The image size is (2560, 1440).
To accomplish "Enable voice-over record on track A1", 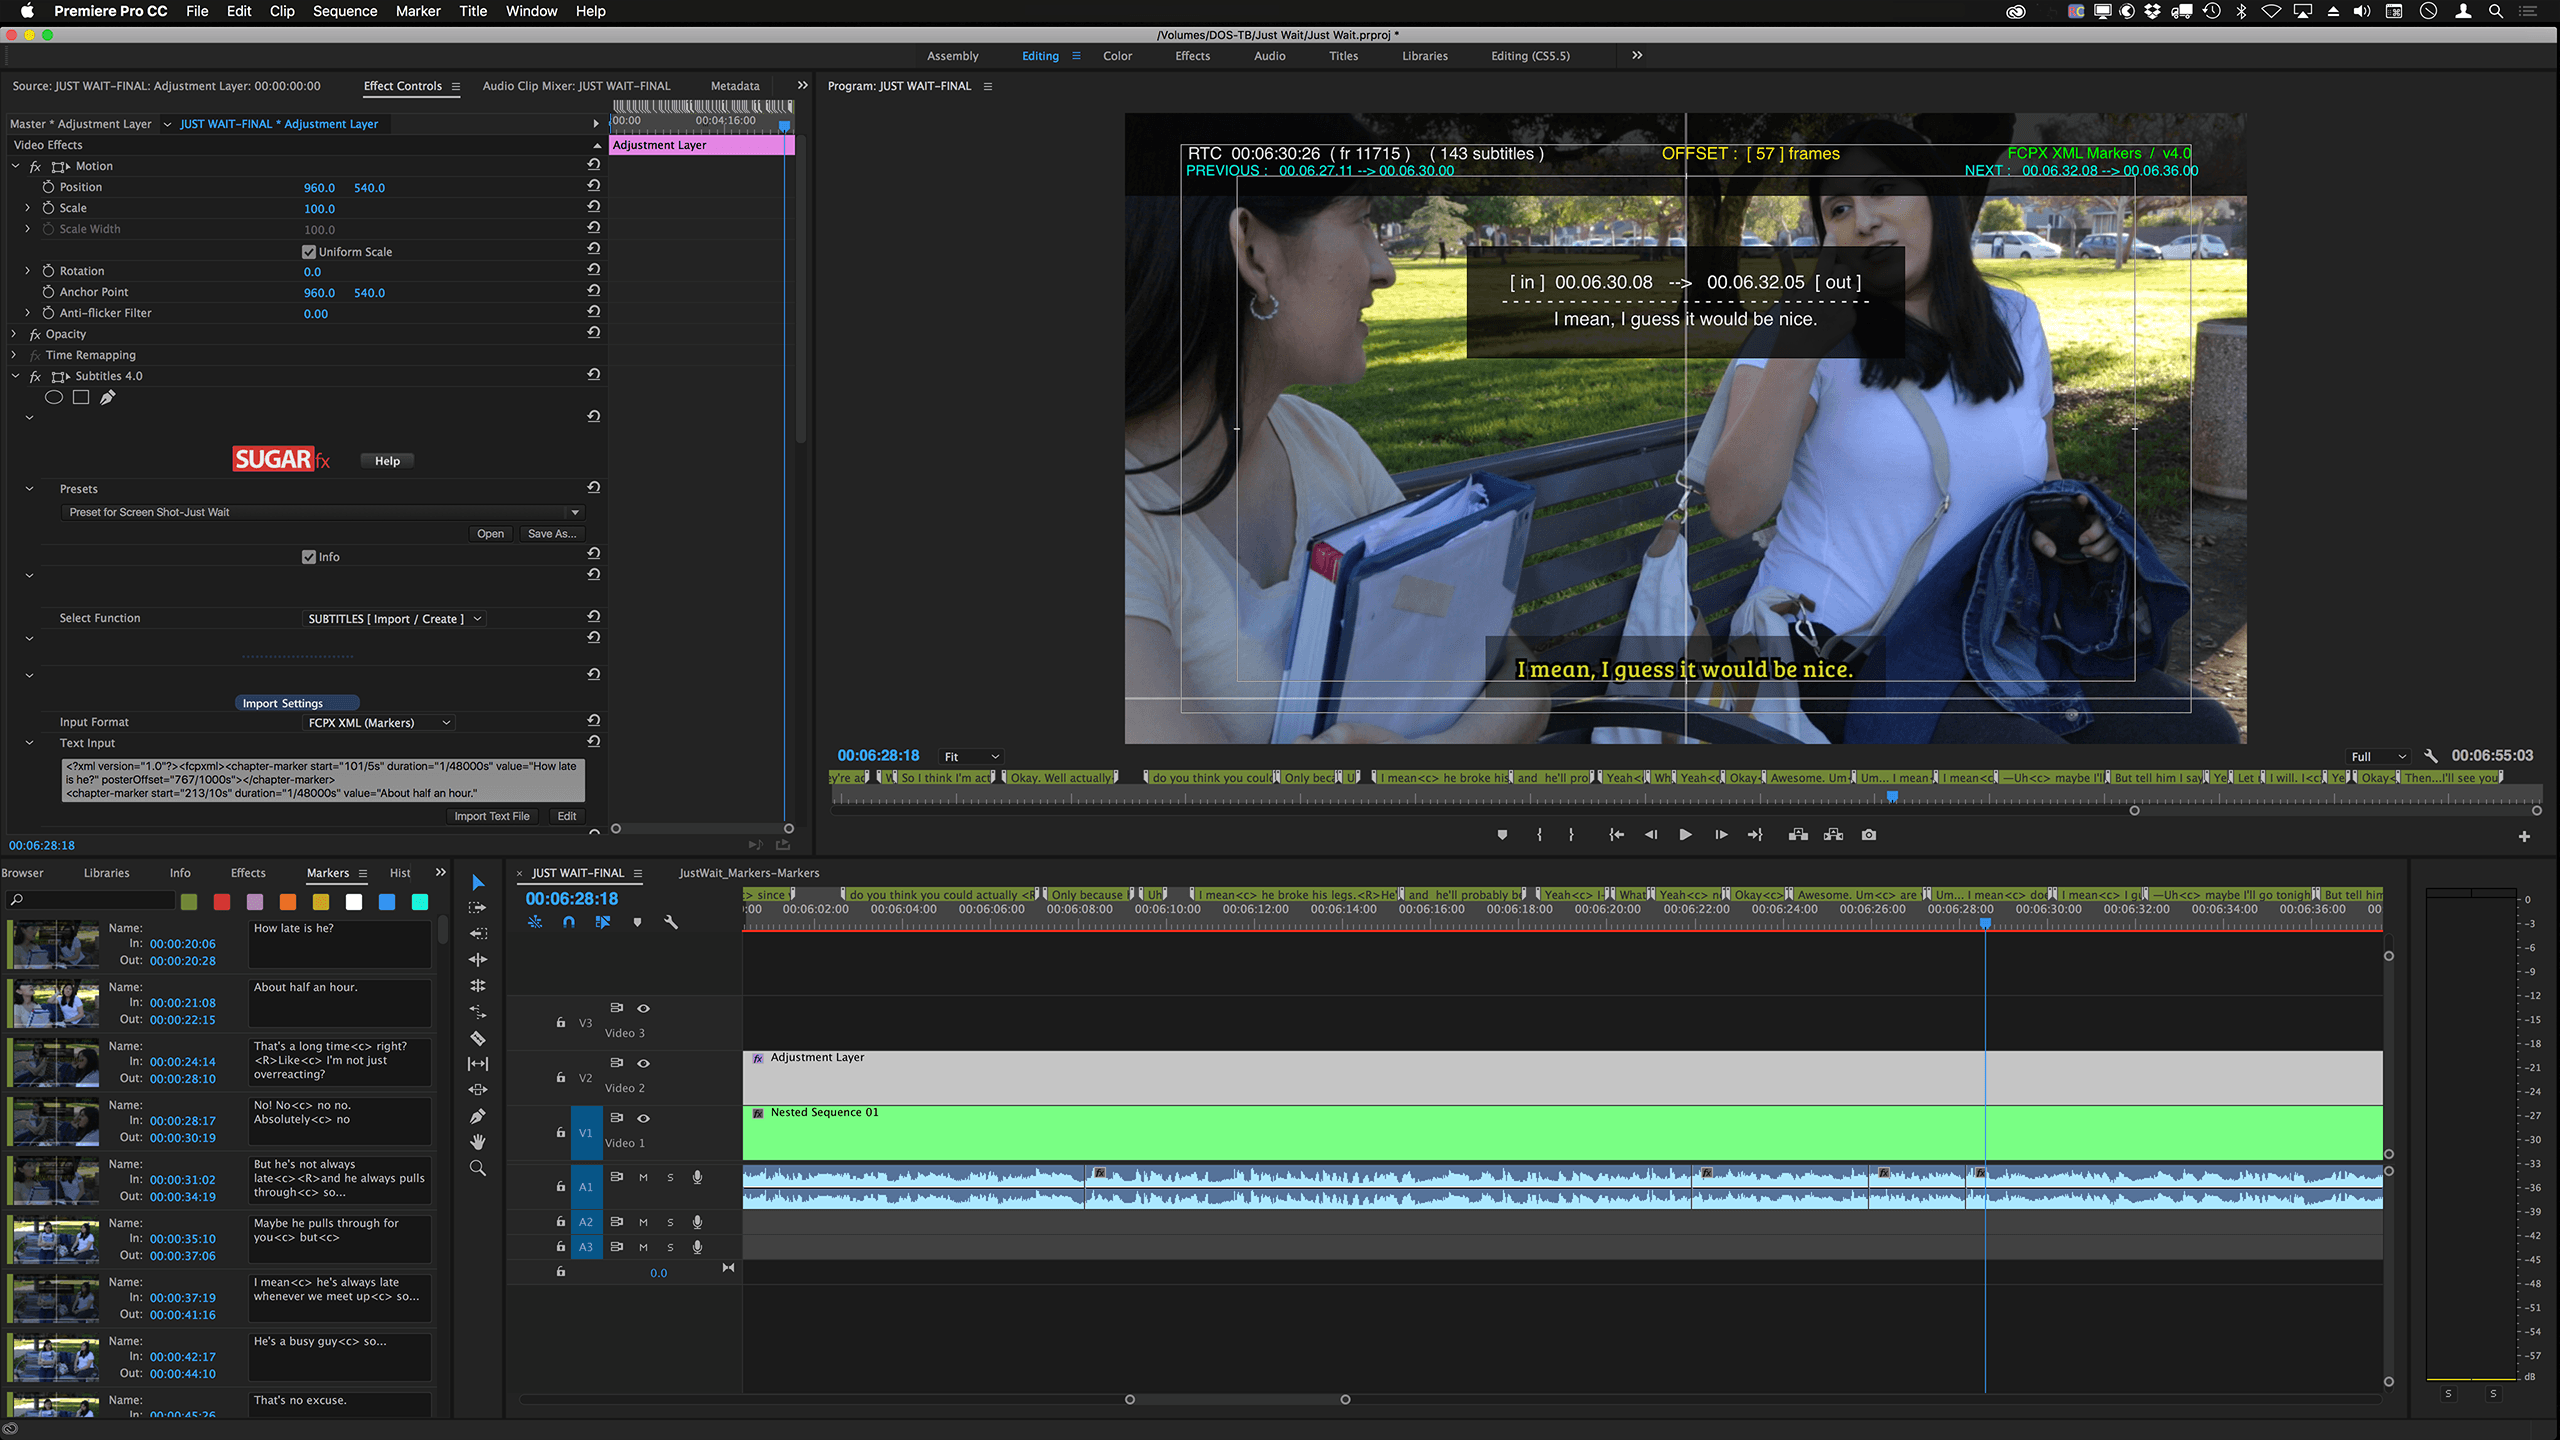I will pos(698,1177).
